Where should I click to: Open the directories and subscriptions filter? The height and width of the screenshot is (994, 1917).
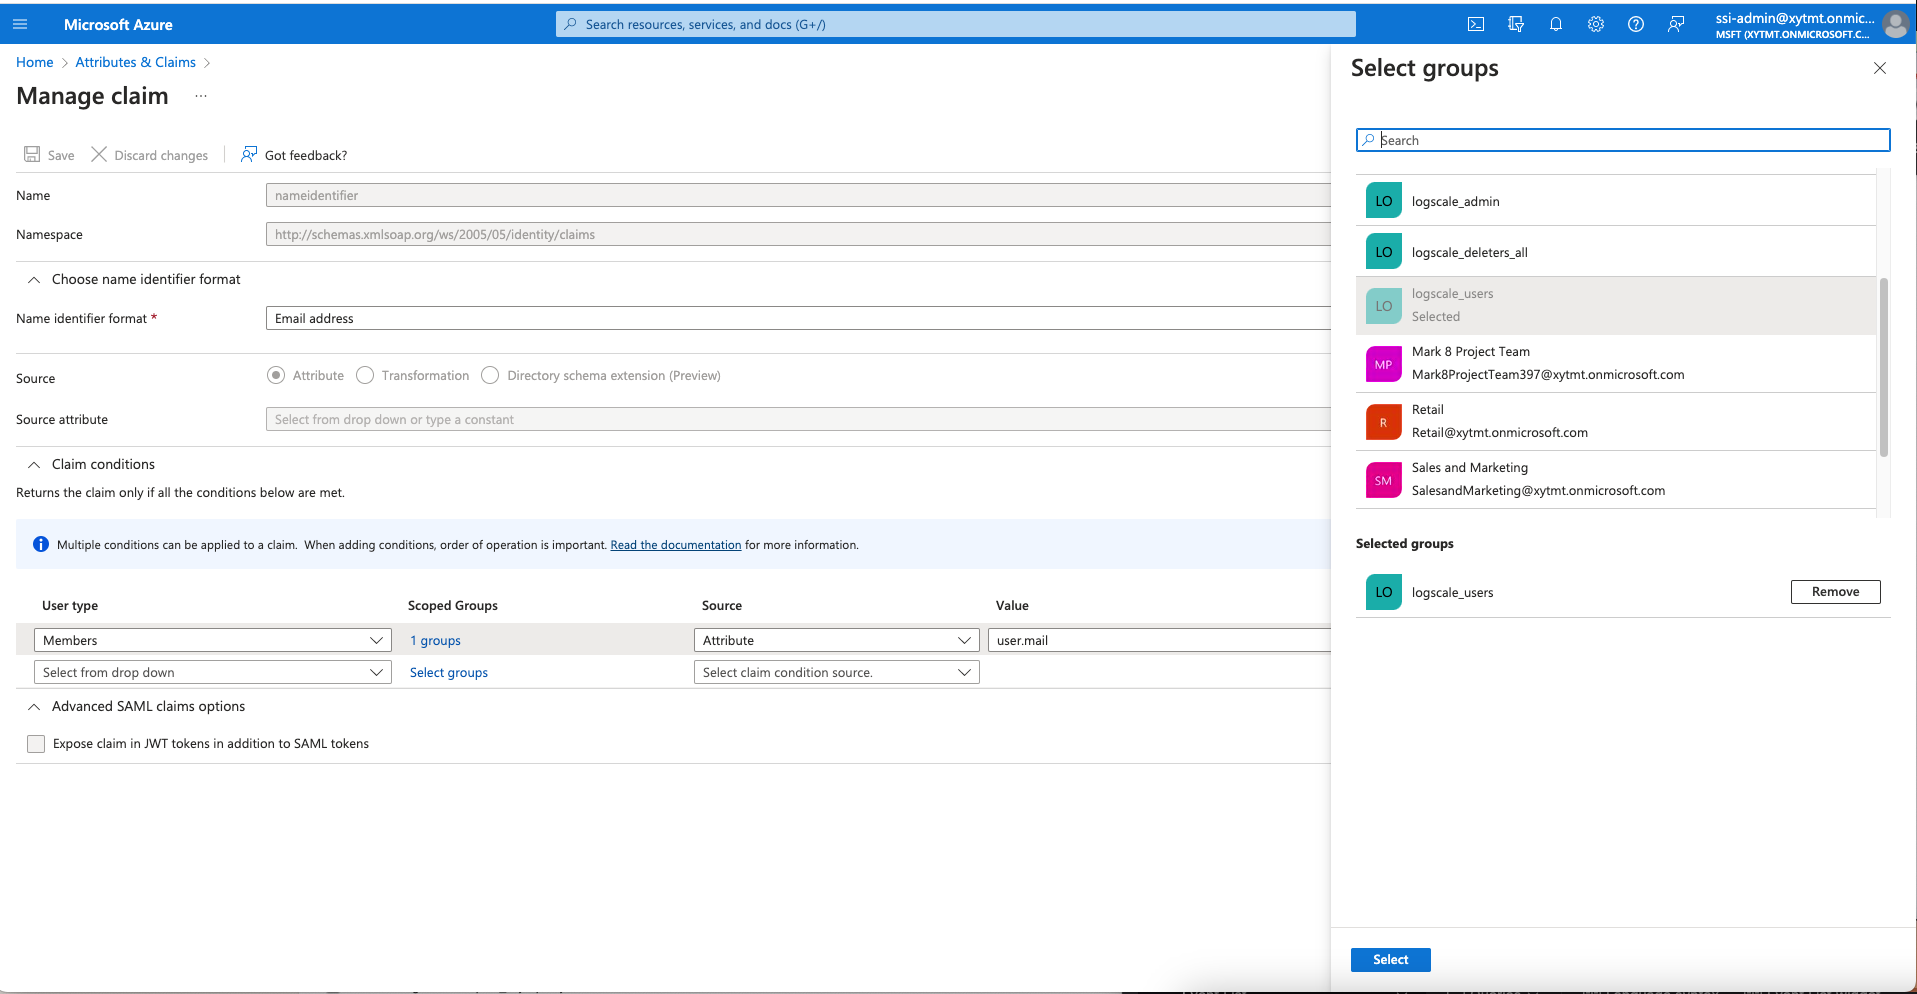click(x=1516, y=24)
